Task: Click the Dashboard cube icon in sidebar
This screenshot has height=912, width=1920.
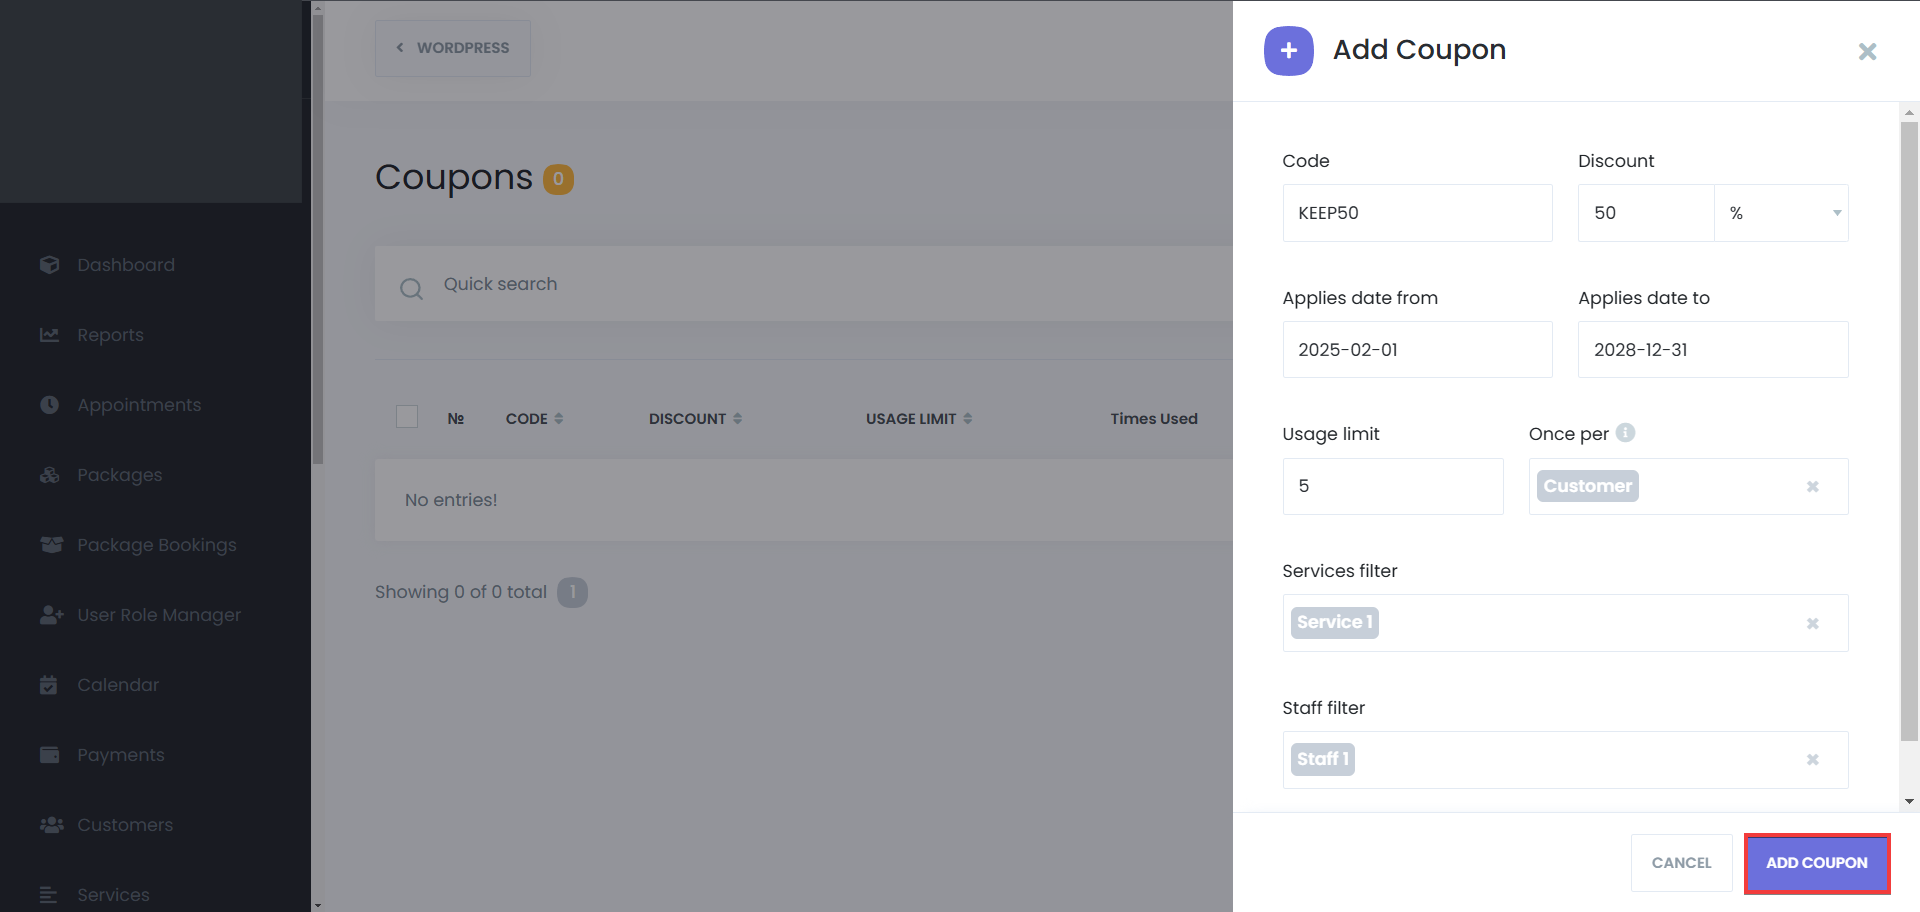Action: (50, 265)
